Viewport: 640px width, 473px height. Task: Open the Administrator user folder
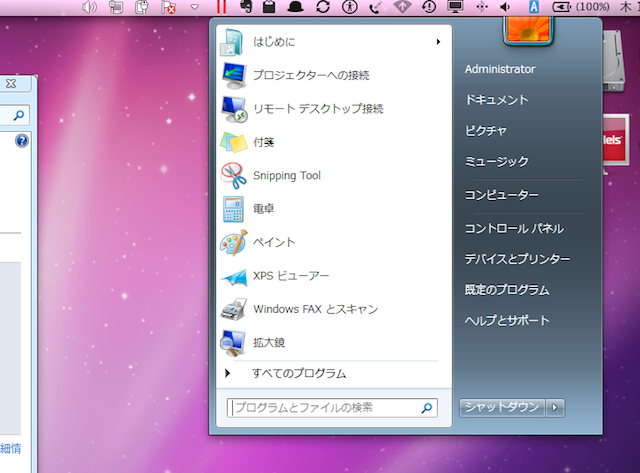click(500, 69)
